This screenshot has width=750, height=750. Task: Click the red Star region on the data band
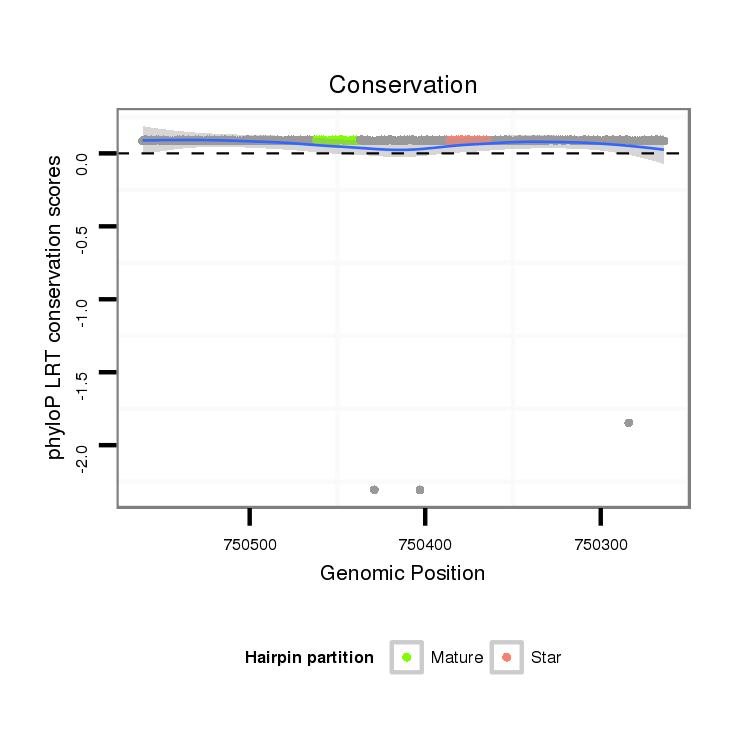(x=468, y=140)
